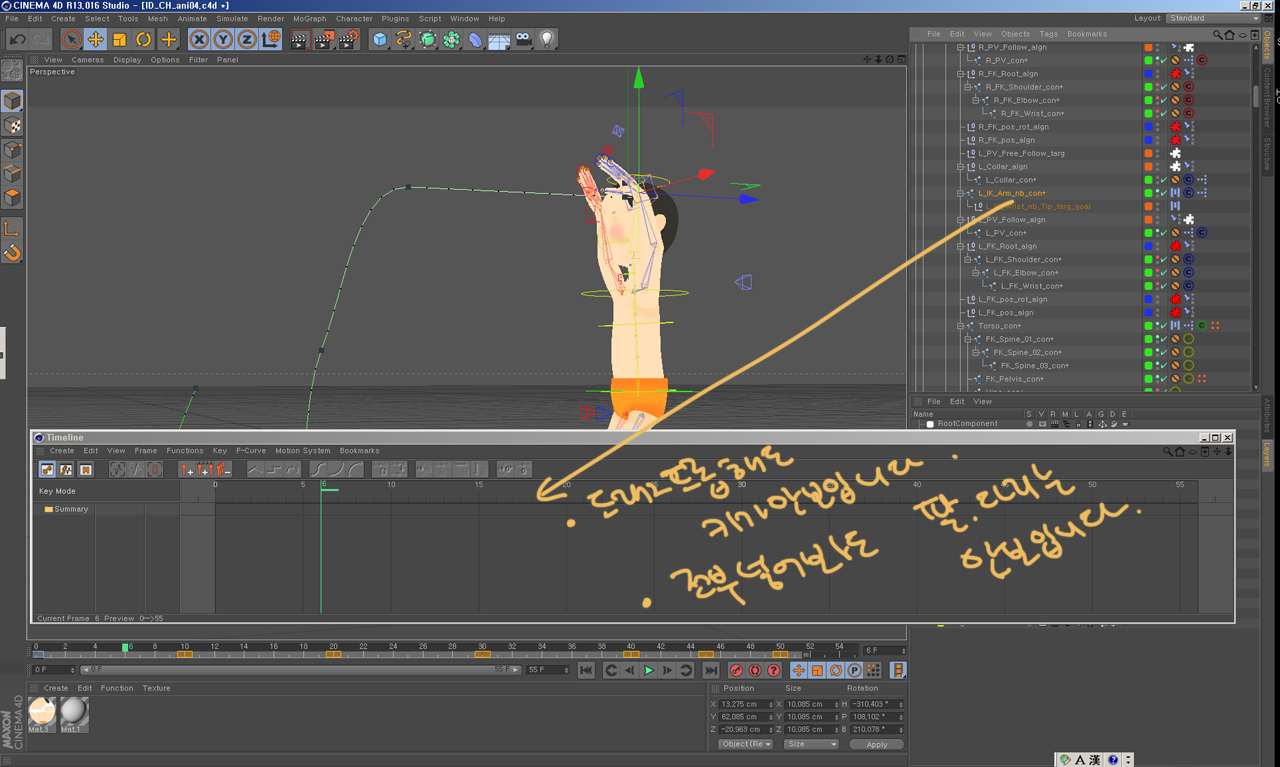Toggle the X axis lock
Screen dimensions: 1280x767
coord(199,40)
